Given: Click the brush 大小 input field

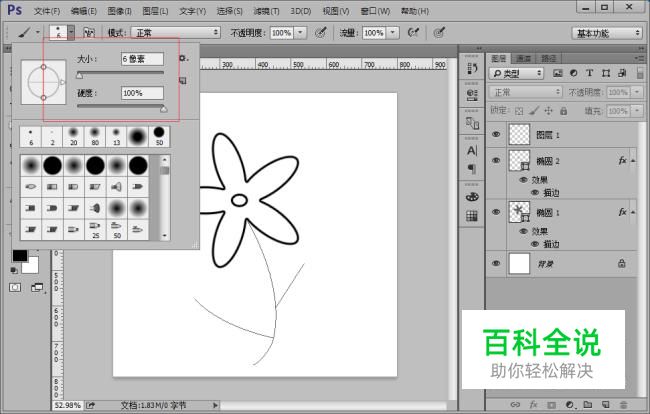Looking at the screenshot, I should [x=141, y=59].
